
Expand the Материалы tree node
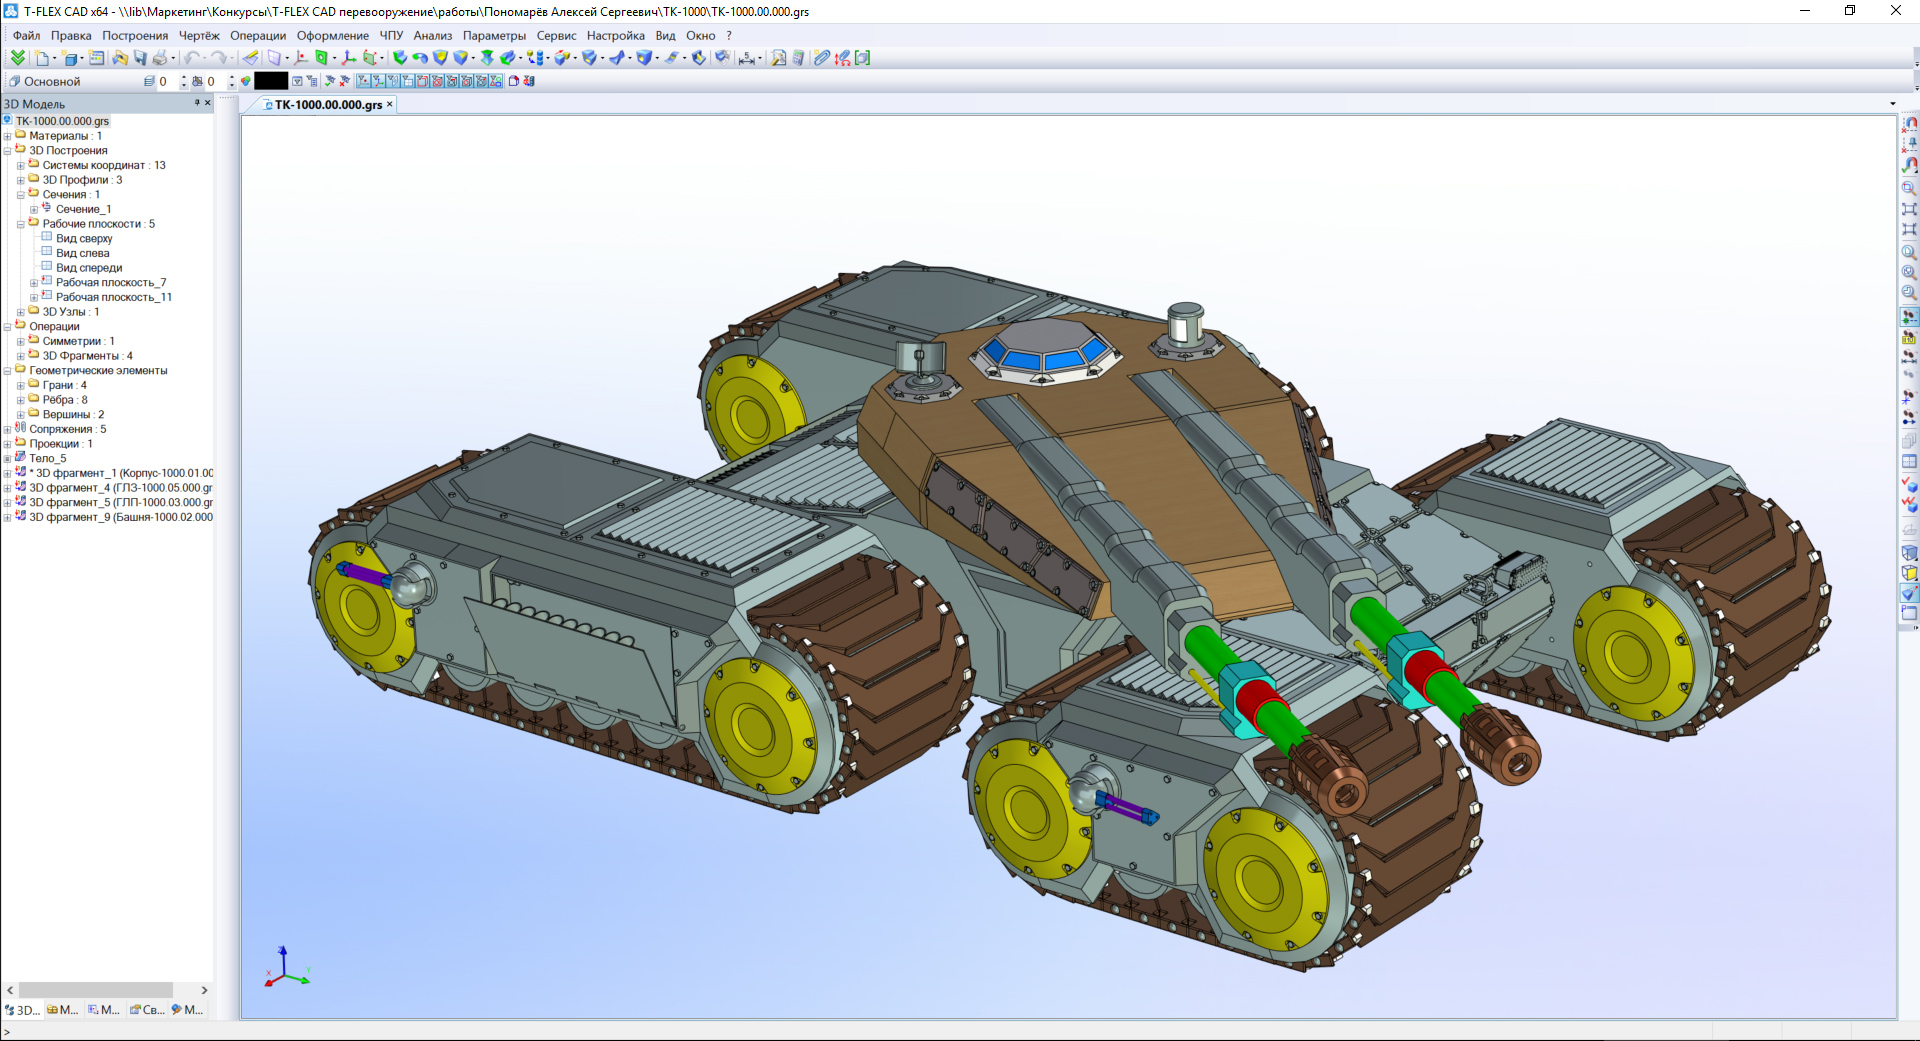click(7, 136)
